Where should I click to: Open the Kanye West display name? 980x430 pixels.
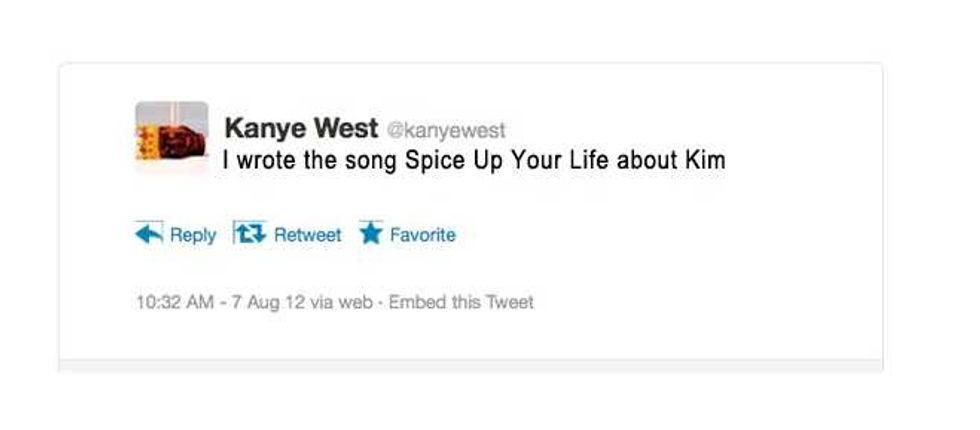(301, 129)
